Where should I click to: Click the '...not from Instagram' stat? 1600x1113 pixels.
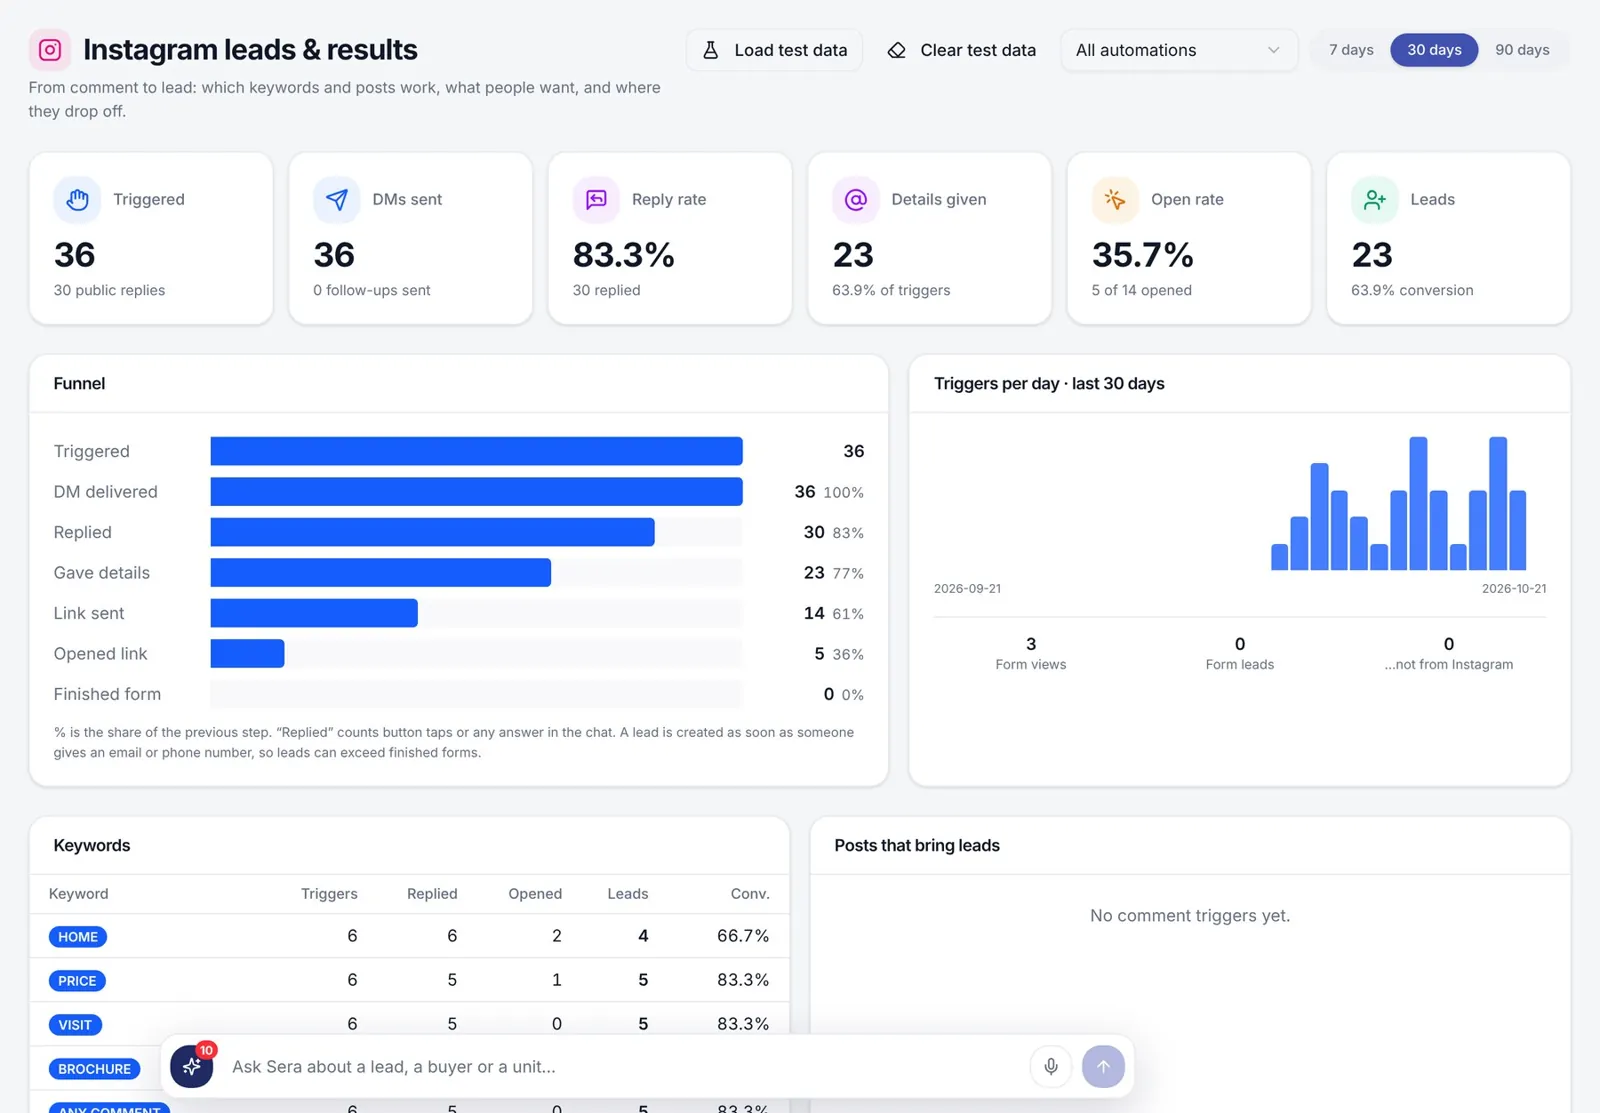[1448, 653]
